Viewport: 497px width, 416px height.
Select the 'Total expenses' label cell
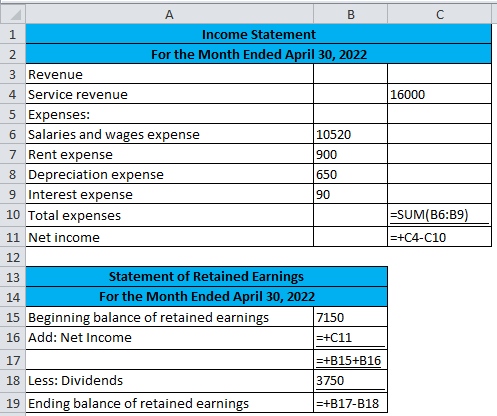point(170,215)
